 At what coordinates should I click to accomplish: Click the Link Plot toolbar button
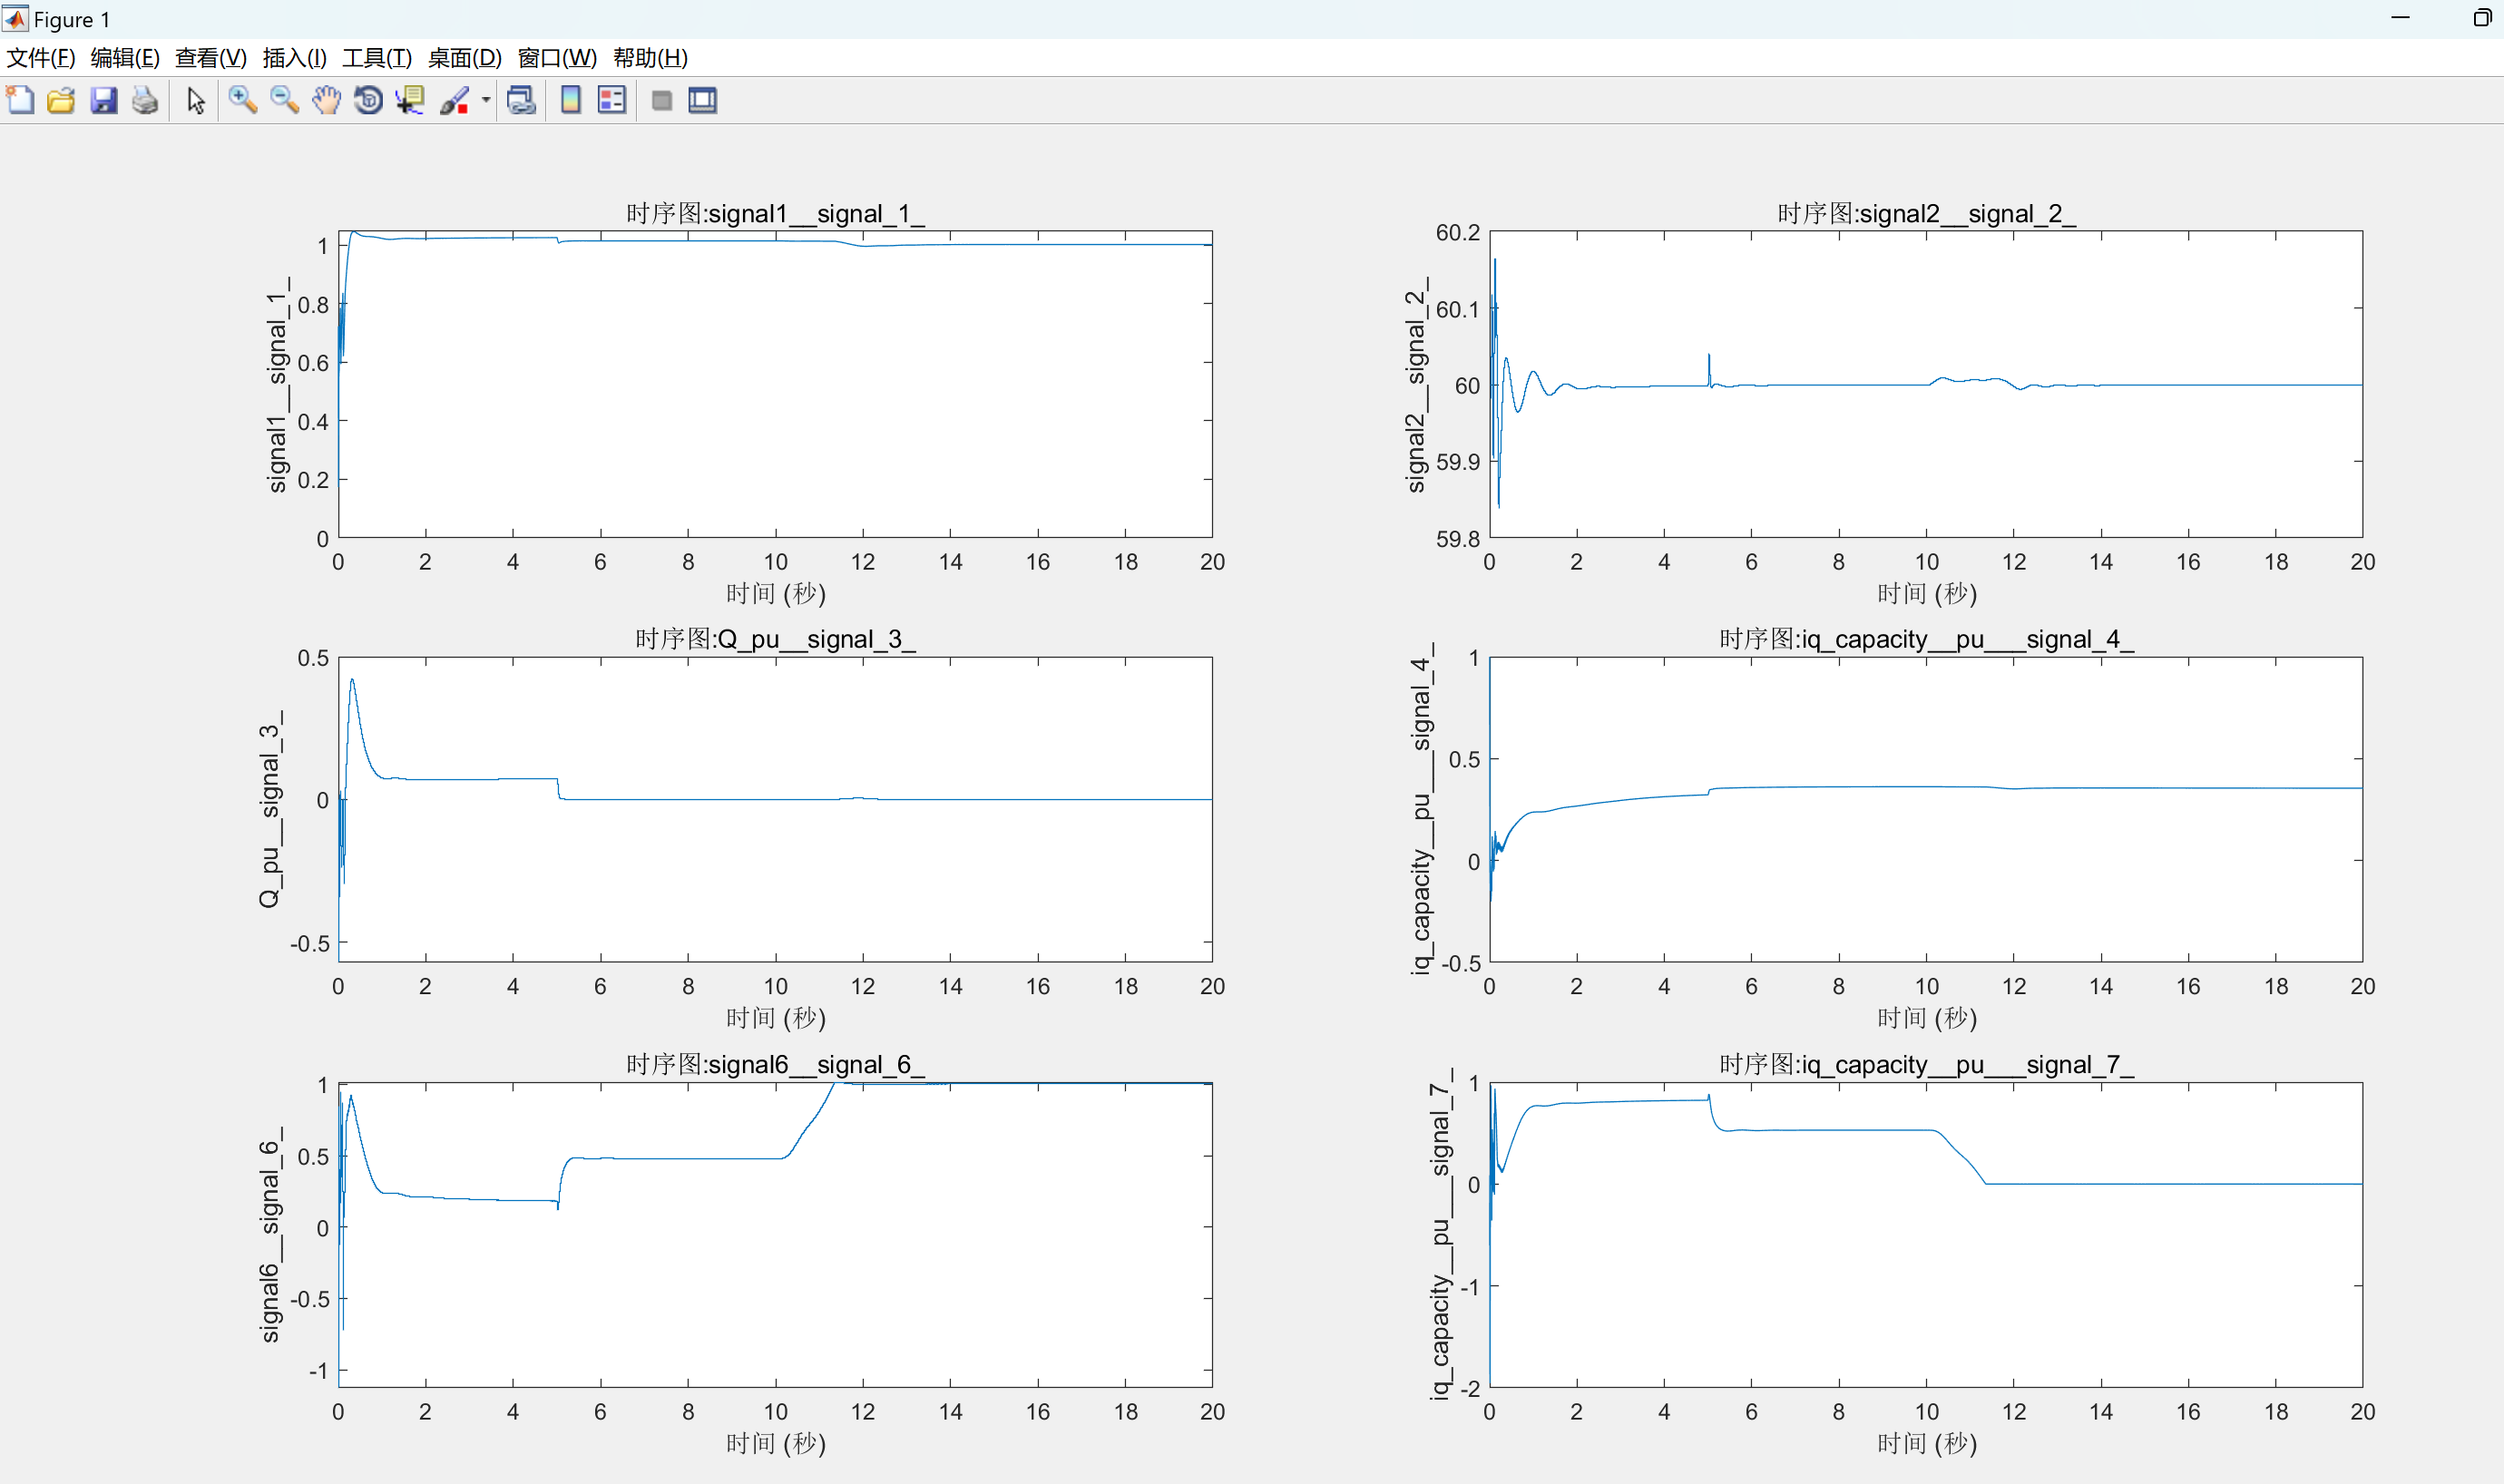tap(521, 100)
